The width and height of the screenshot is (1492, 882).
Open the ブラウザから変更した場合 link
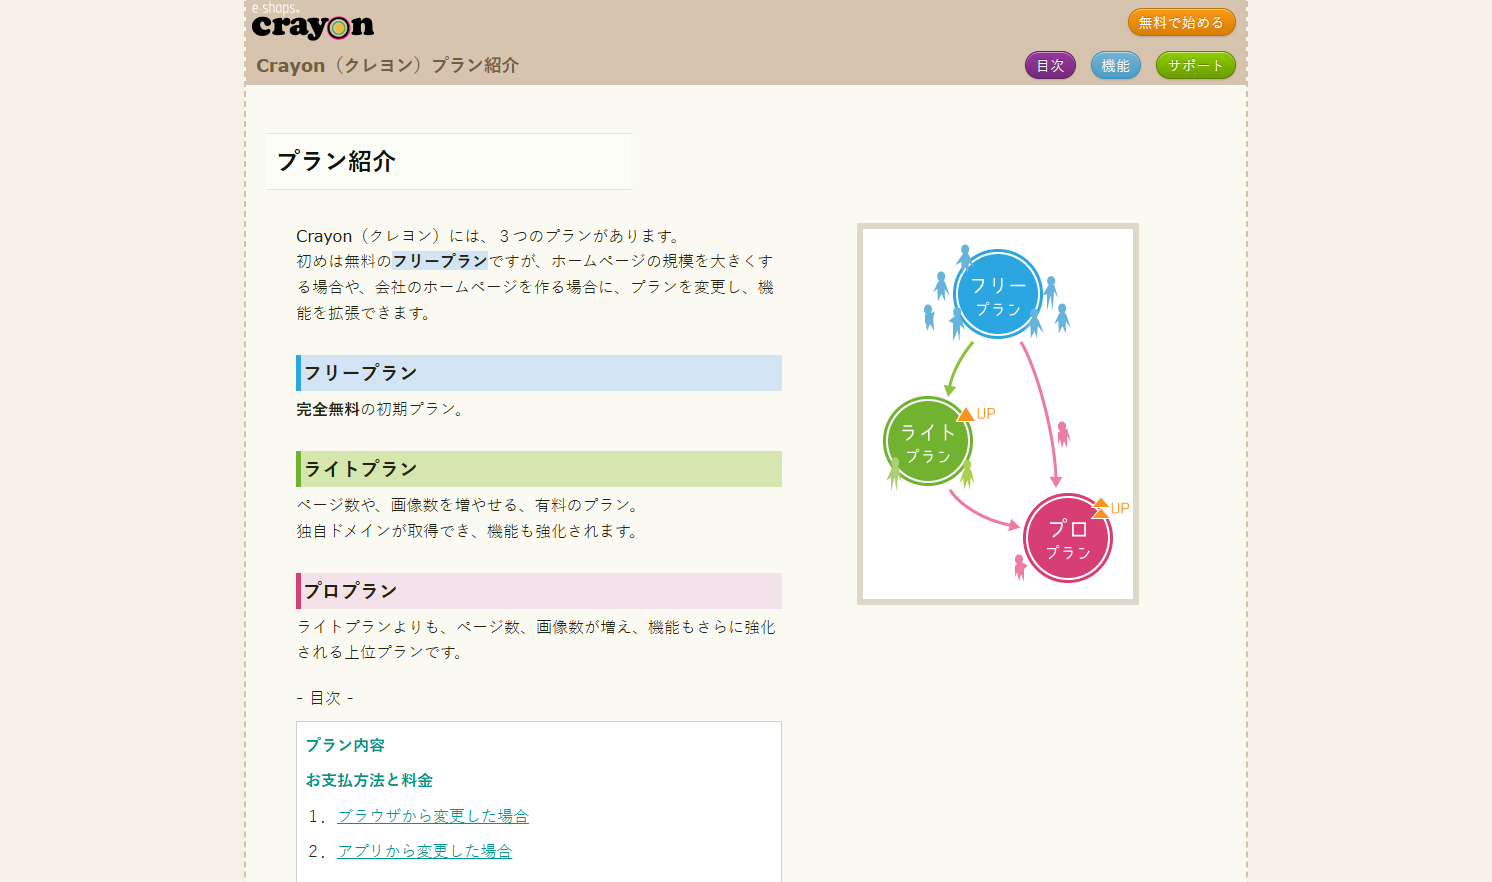432,815
